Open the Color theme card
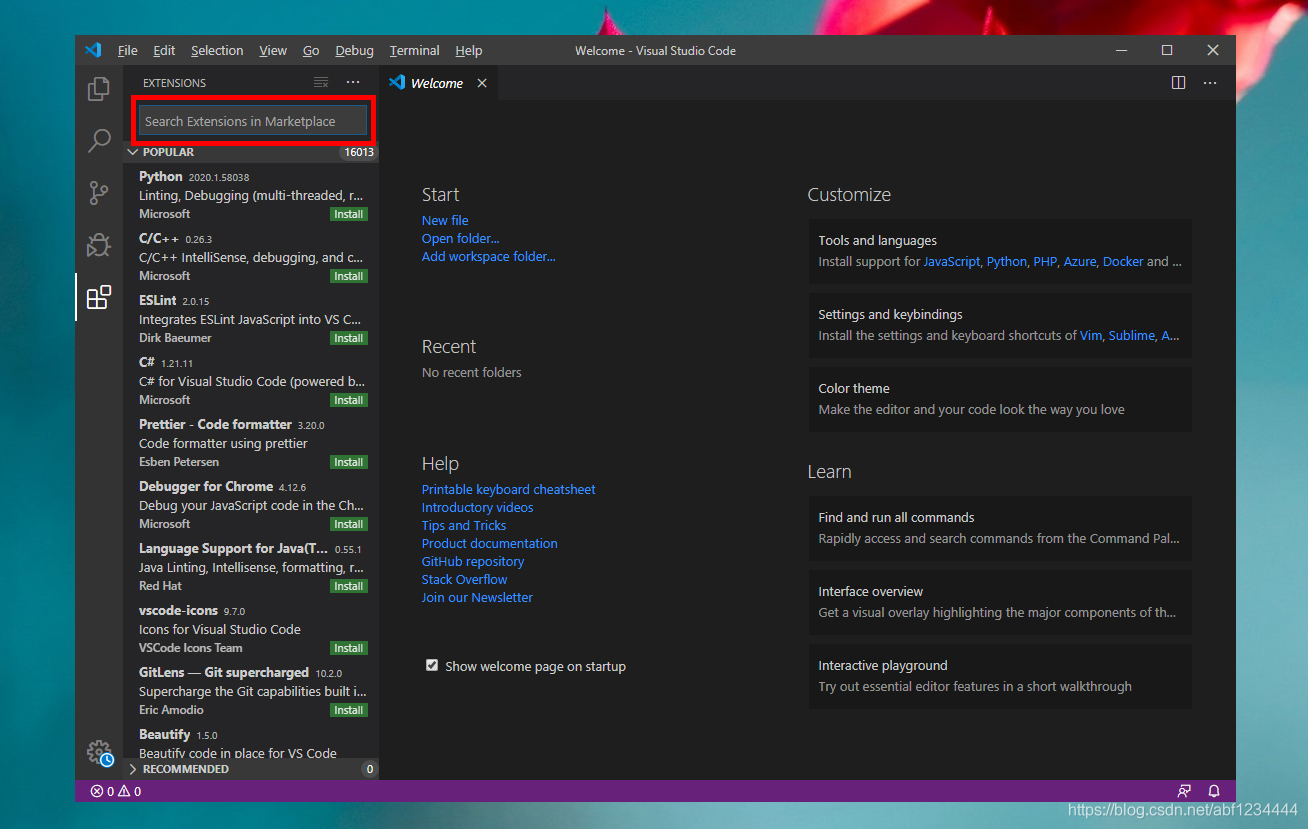 coord(1000,399)
